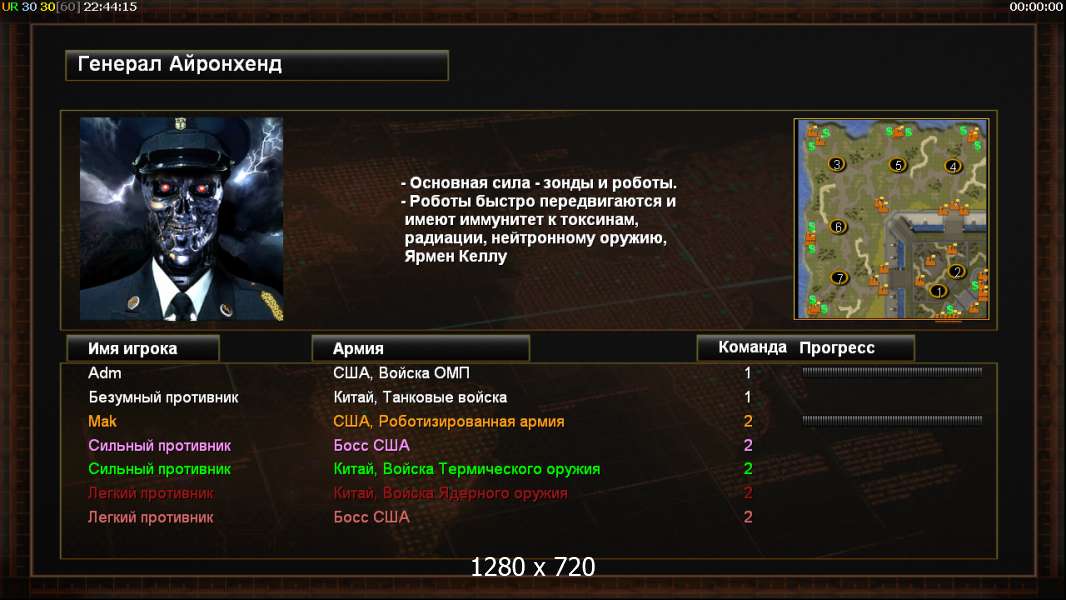Click Mak's loading progress bar
Screen dimensions: 1066x600
tap(892, 420)
